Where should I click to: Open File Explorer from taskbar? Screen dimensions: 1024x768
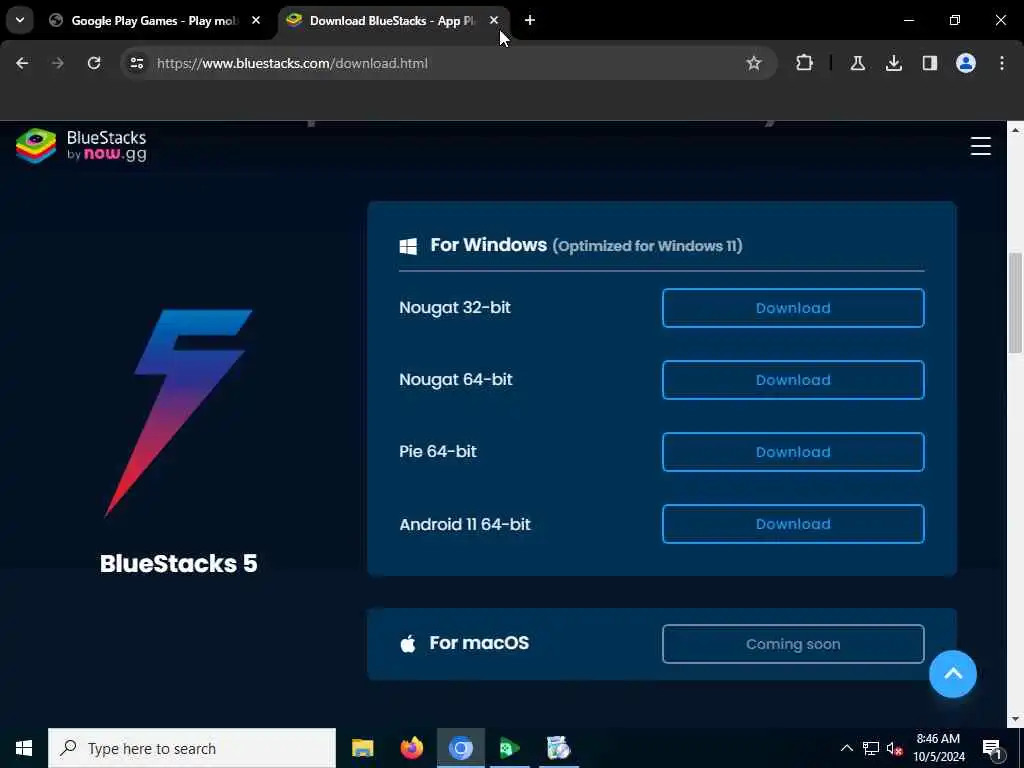pyautogui.click(x=362, y=748)
